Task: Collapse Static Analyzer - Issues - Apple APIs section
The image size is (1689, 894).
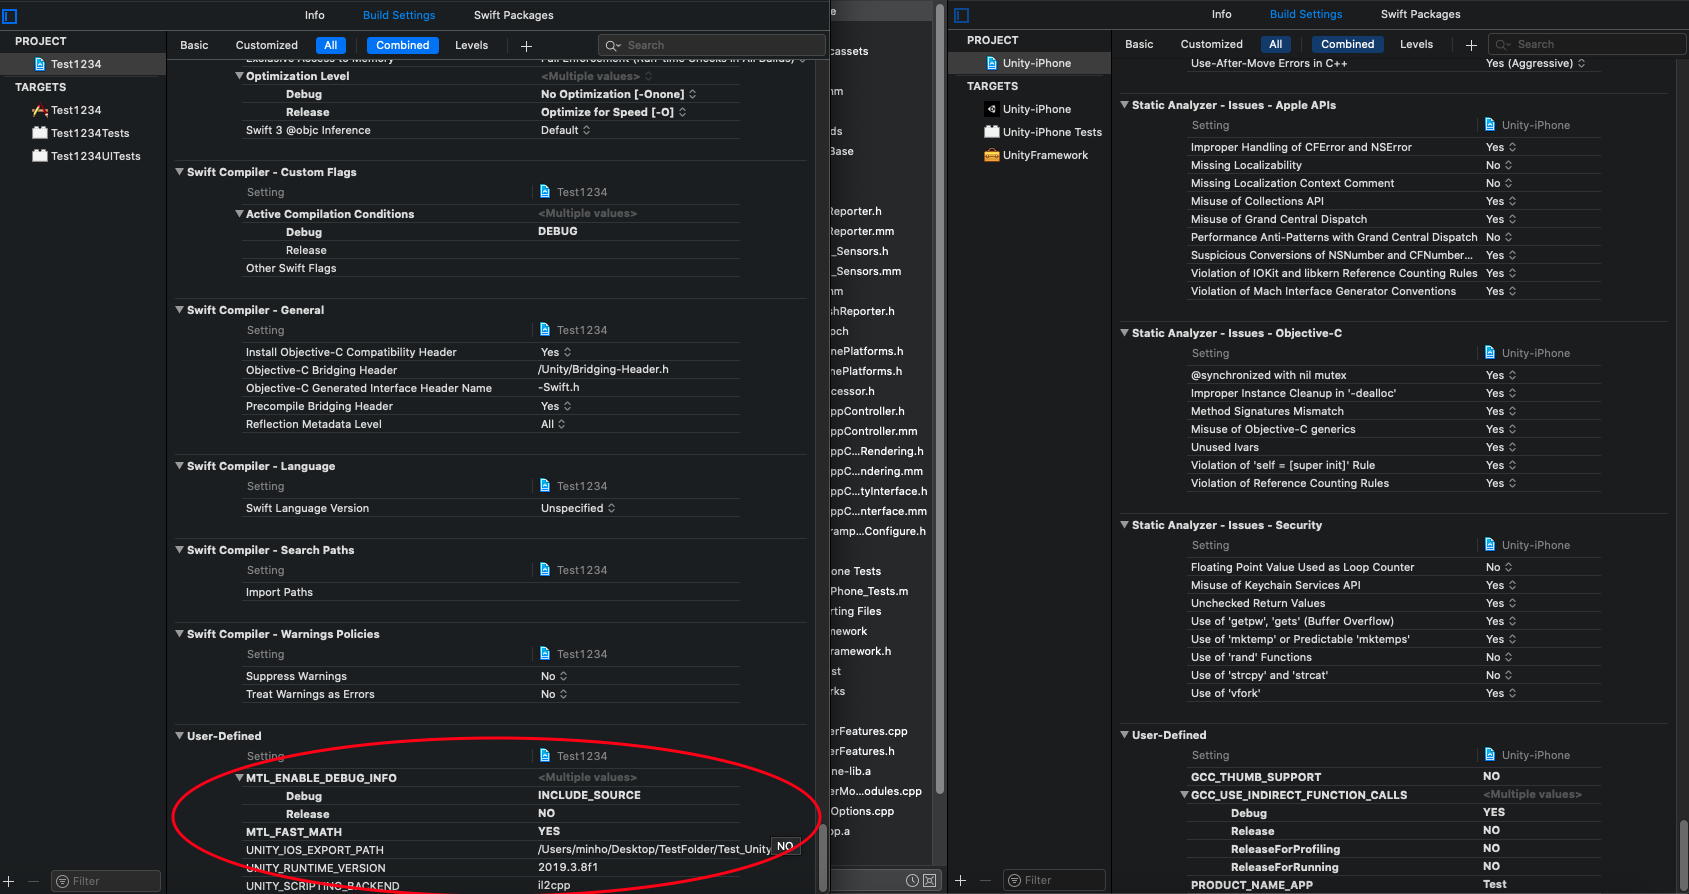Action: click(1124, 105)
